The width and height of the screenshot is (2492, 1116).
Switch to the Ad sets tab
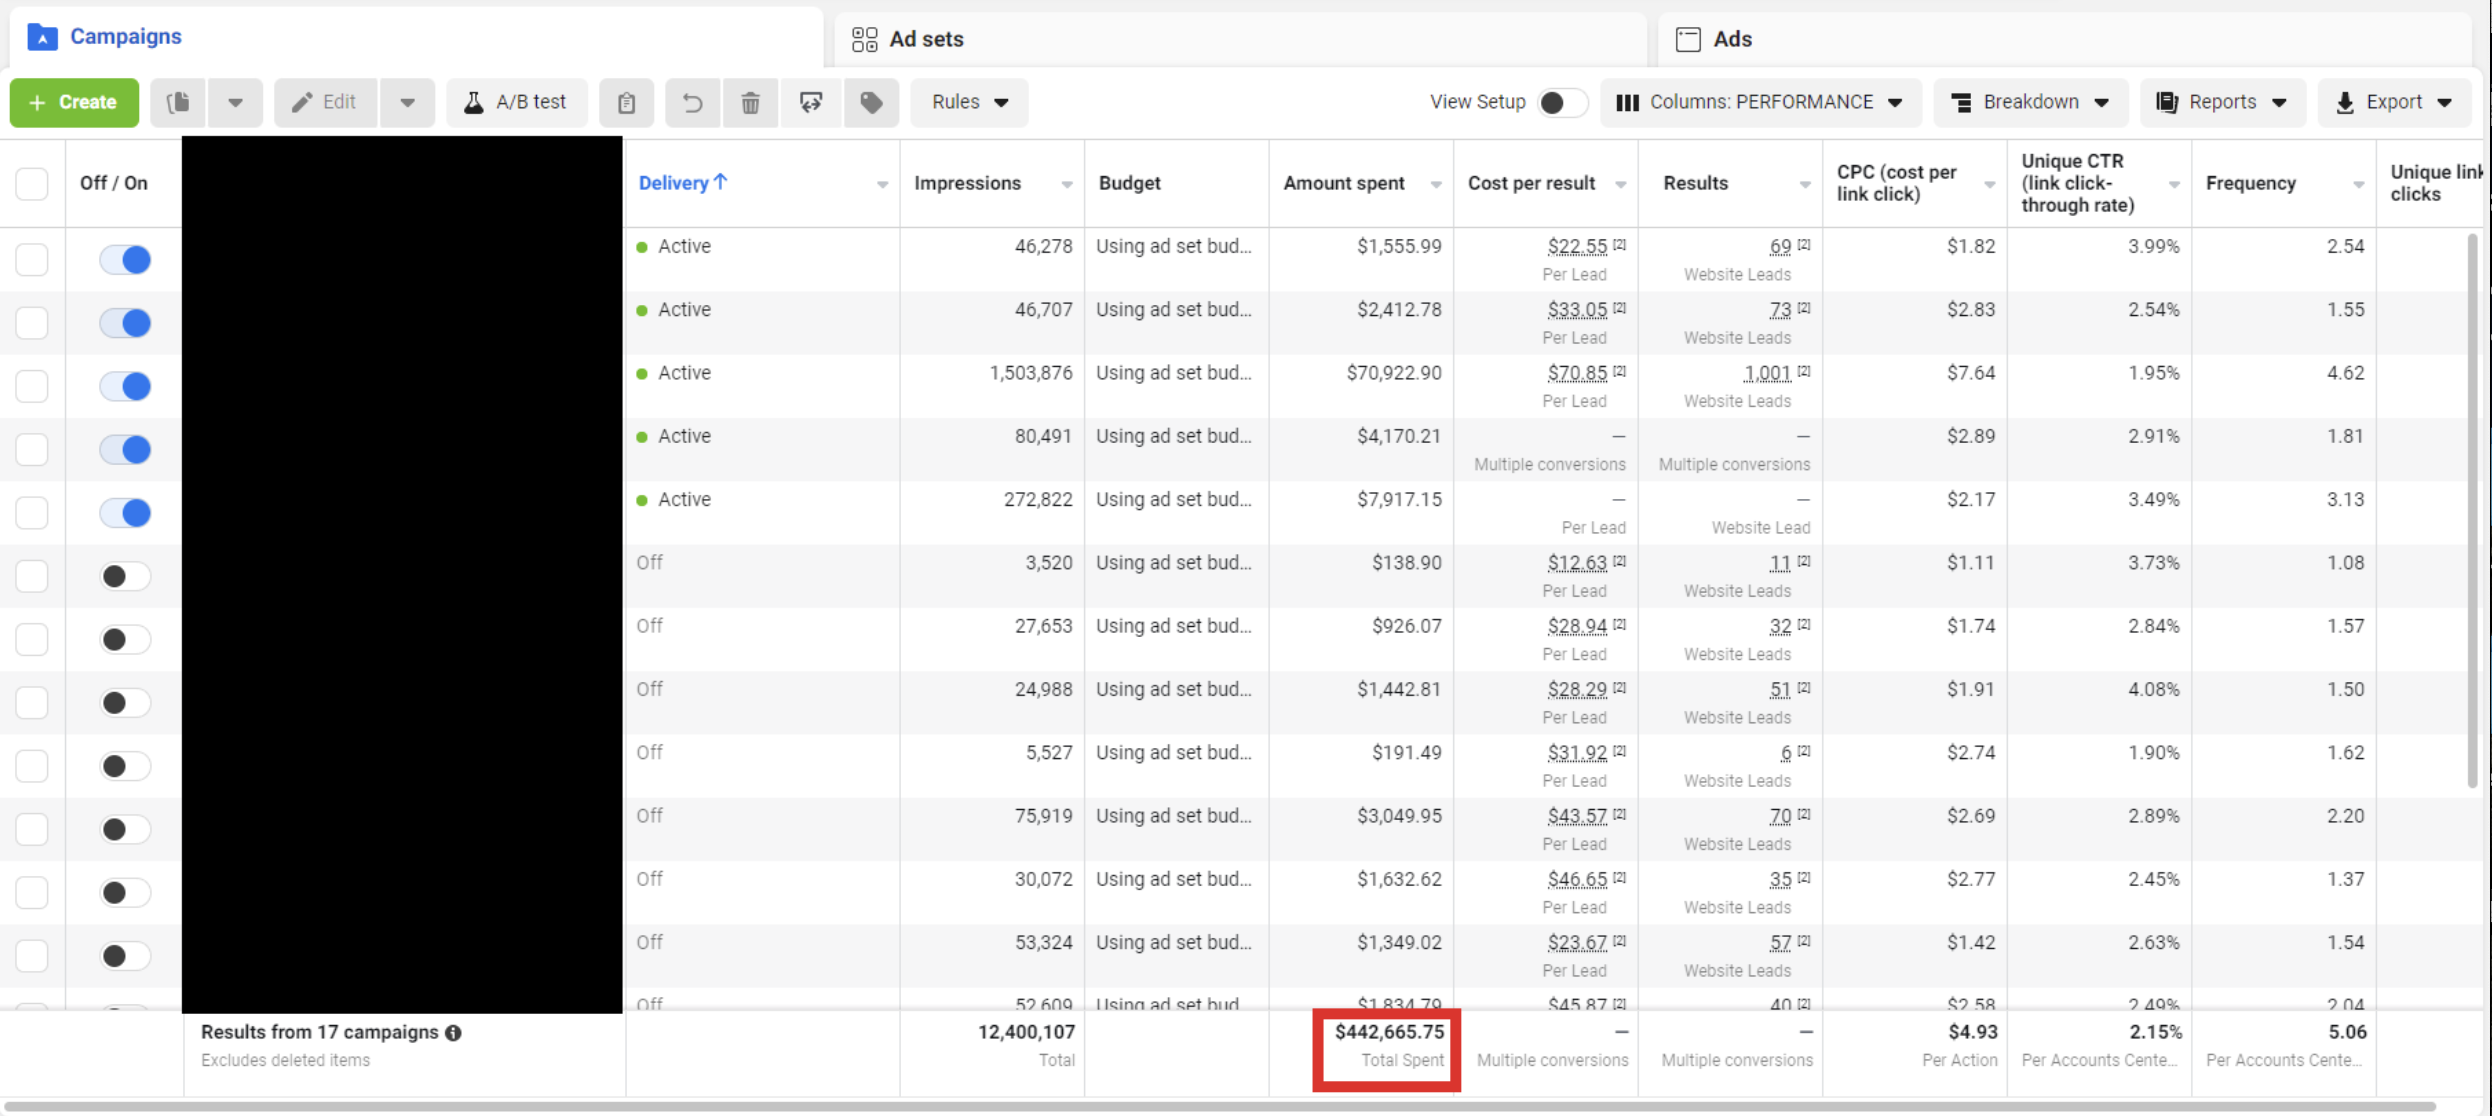tap(908, 39)
